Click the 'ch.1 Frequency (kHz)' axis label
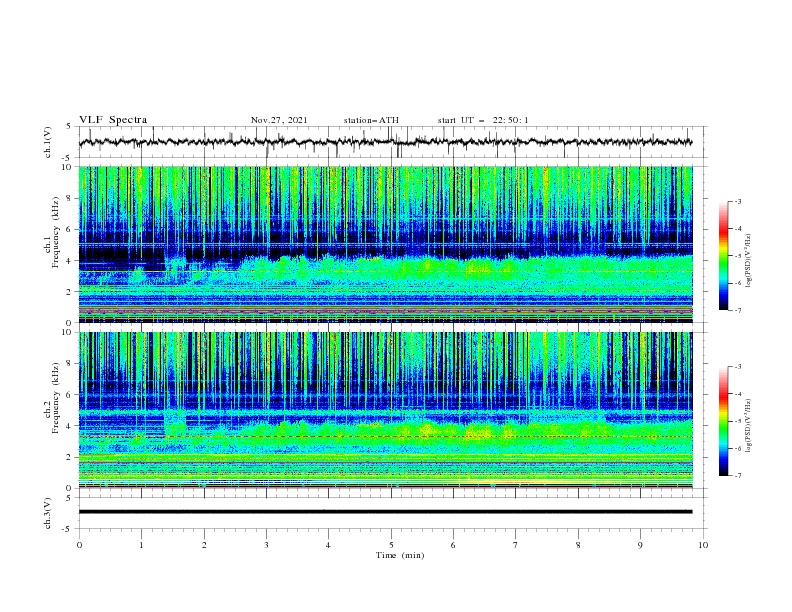 point(52,230)
